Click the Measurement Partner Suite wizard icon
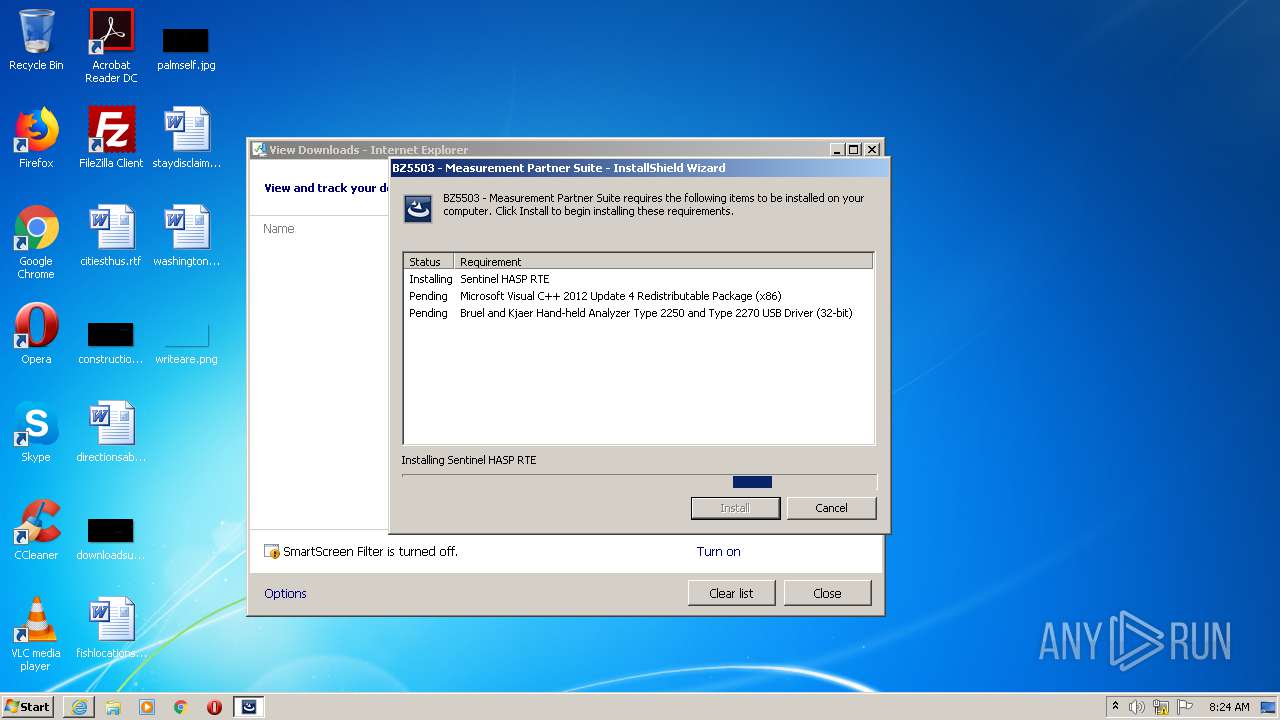 pyautogui.click(x=418, y=208)
